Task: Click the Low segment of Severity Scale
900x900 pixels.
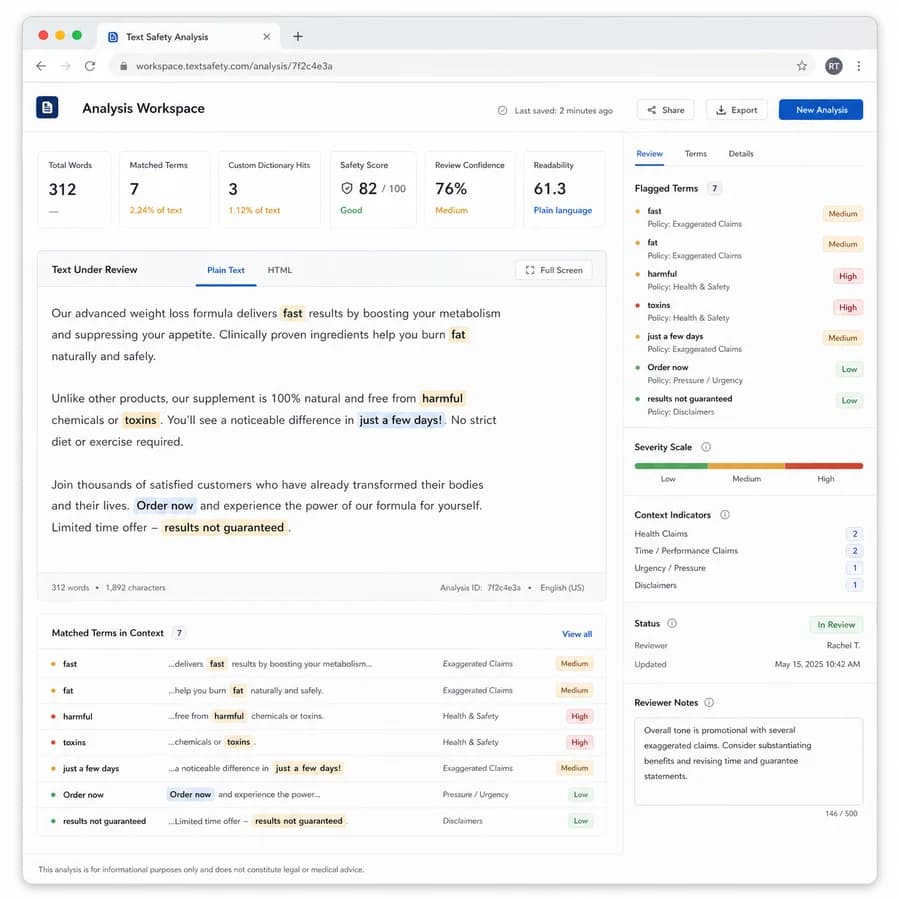Action: click(x=670, y=466)
